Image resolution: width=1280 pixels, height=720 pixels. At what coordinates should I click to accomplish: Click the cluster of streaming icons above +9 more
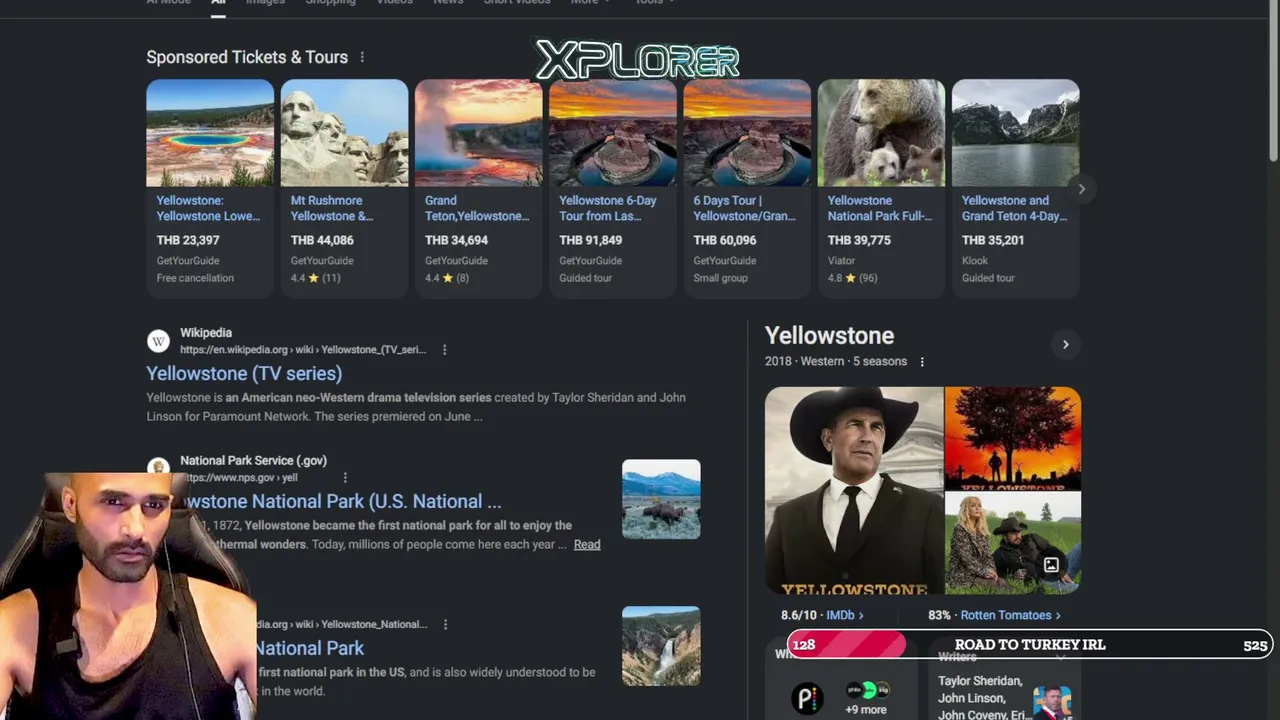(866, 690)
